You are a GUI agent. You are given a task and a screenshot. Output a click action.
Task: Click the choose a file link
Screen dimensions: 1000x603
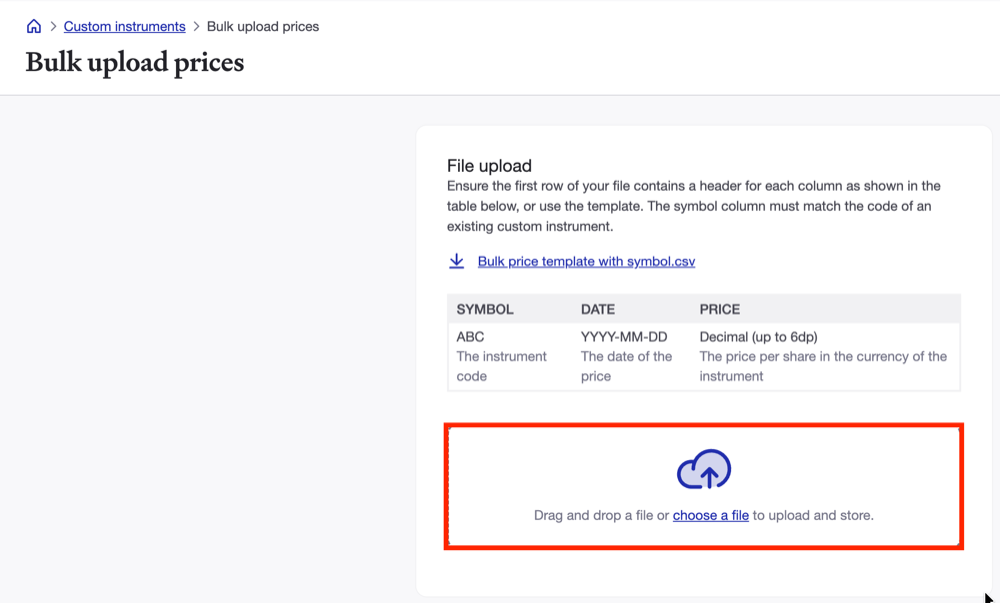coord(710,515)
